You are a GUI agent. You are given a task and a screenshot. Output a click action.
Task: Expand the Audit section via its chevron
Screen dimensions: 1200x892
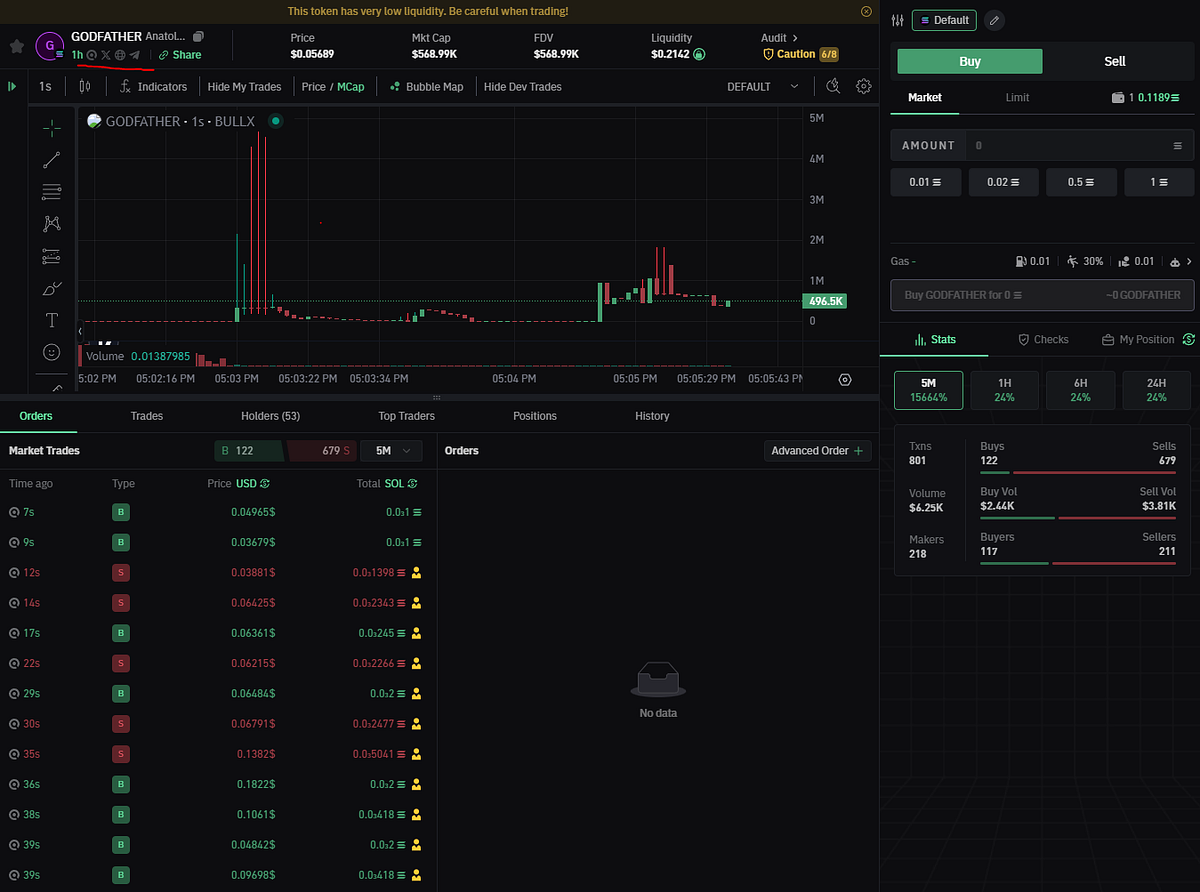pos(796,37)
